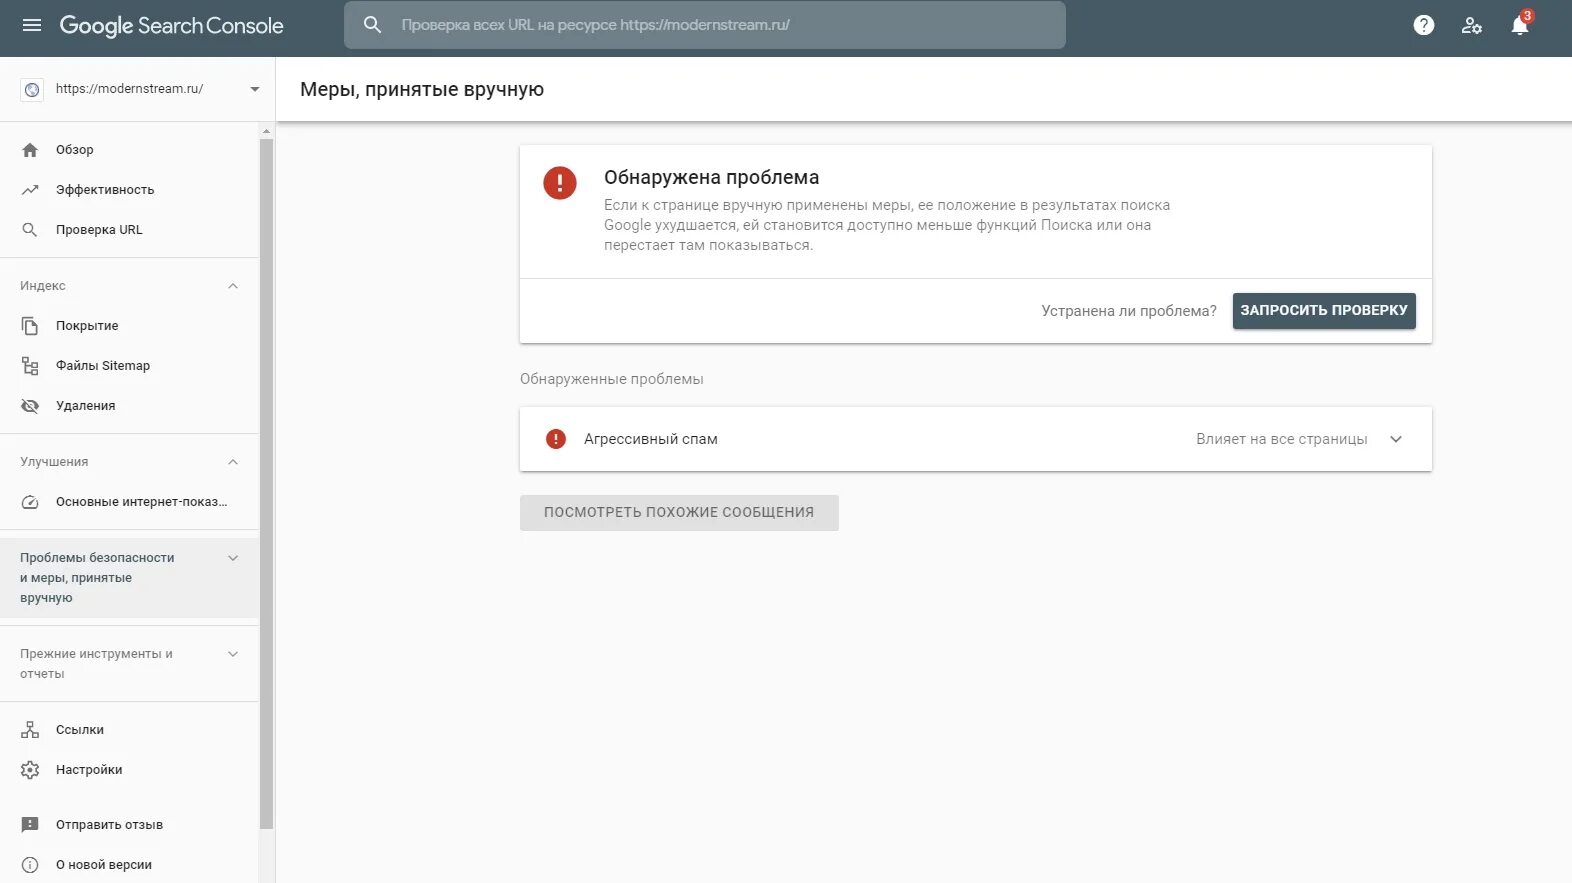Click ПОСМОТРЕТЬ ПОХОЖИЕ СООБЩЕНИЯ button
This screenshot has height=883, width=1572.
pos(679,513)
